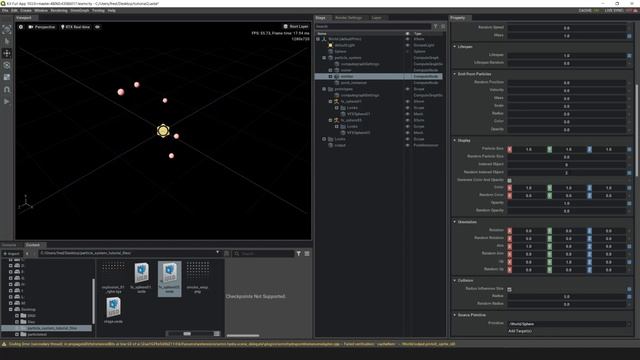Toggle Generate Color And Opacity checkbox

509,180
